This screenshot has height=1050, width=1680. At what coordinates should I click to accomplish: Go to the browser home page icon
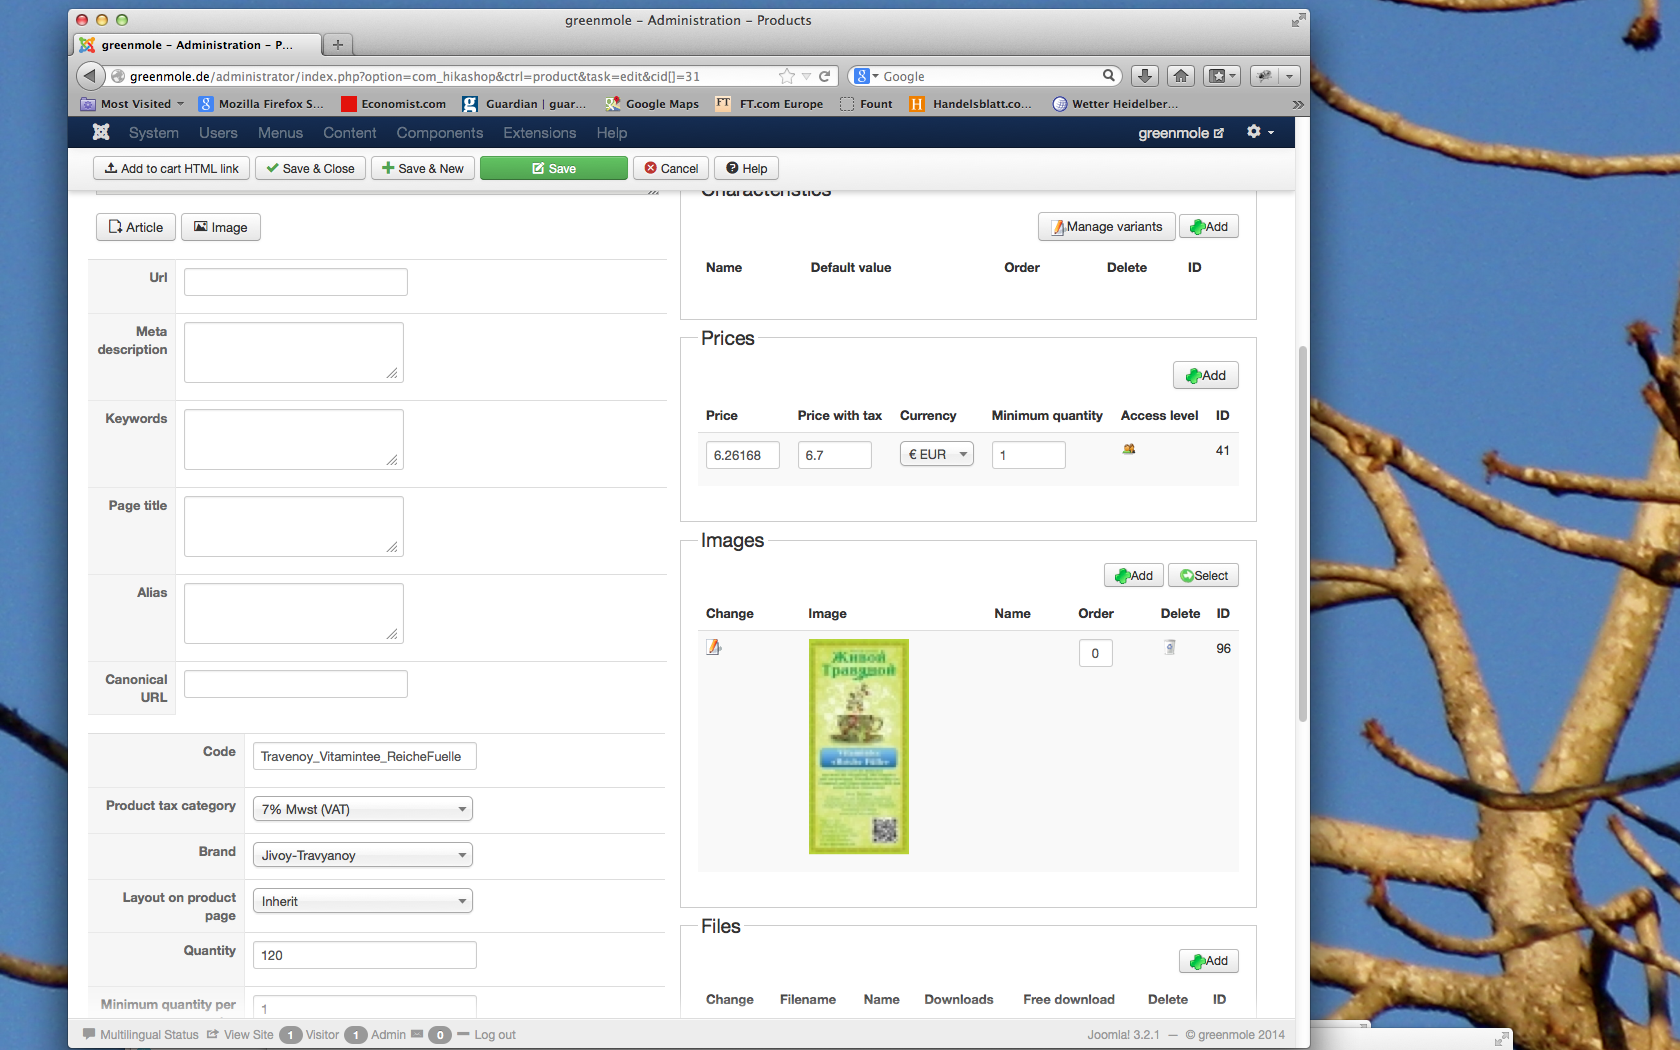pyautogui.click(x=1181, y=76)
